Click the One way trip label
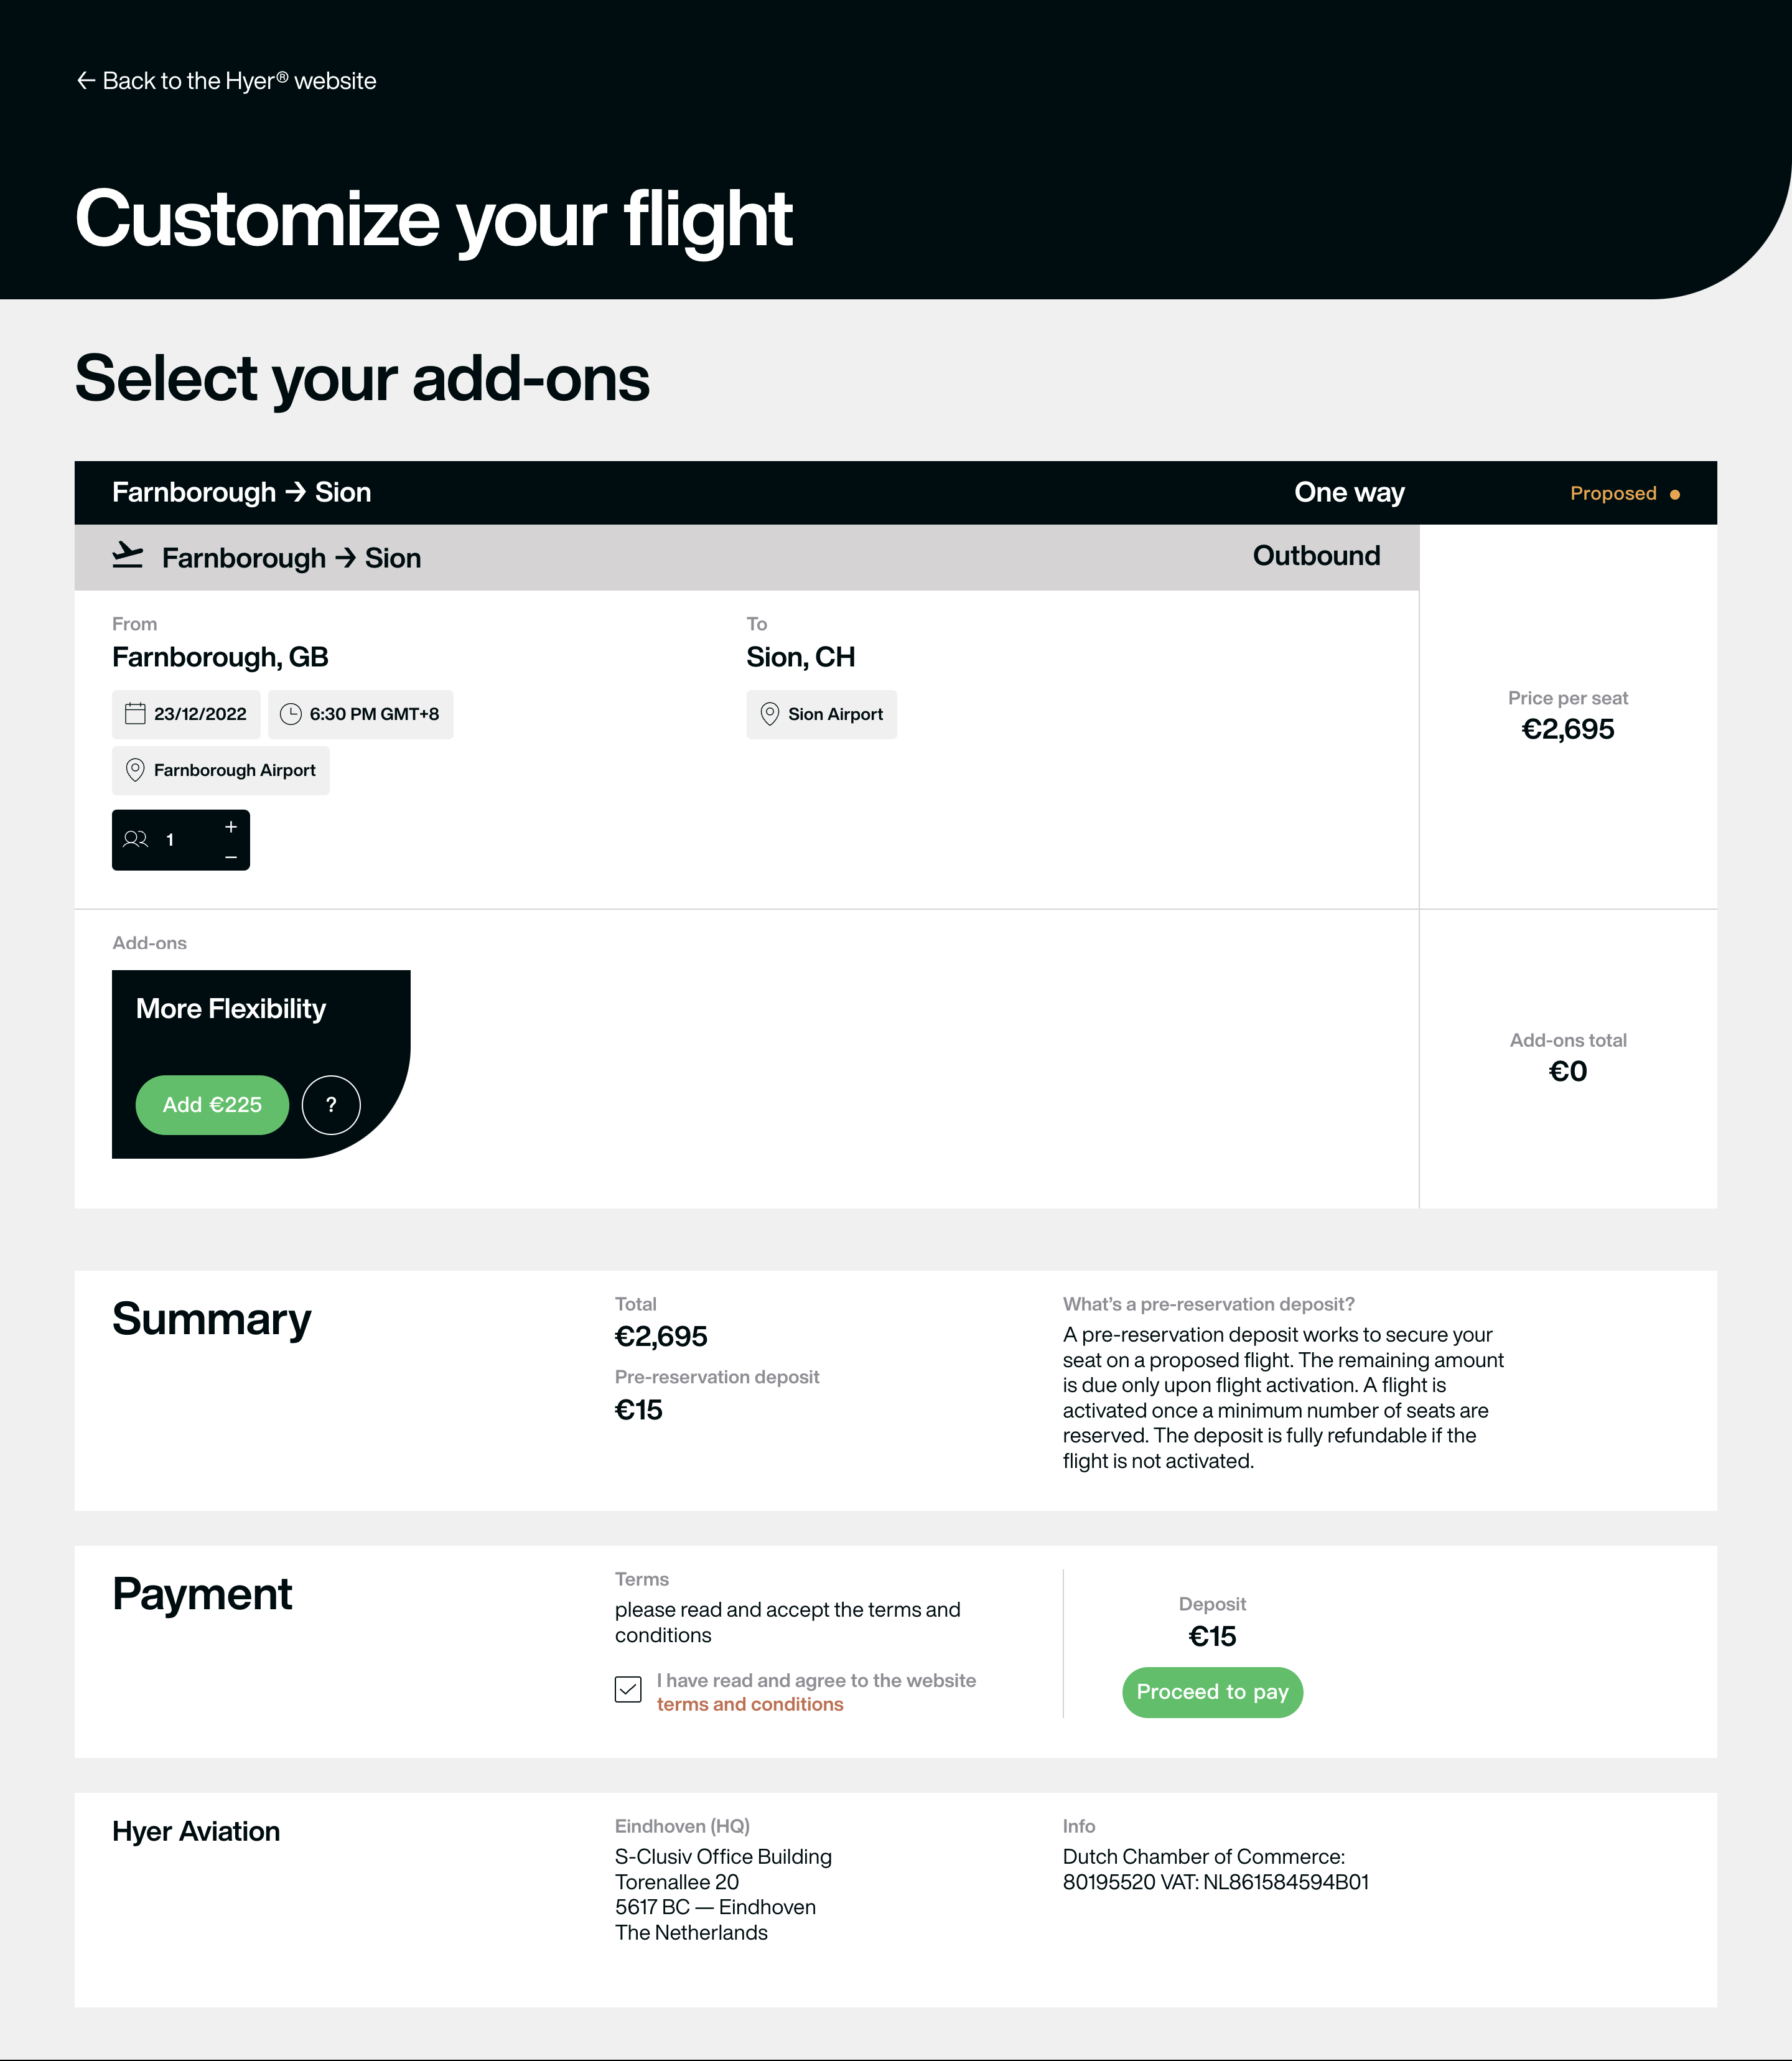The image size is (1792, 2061). 1349,493
